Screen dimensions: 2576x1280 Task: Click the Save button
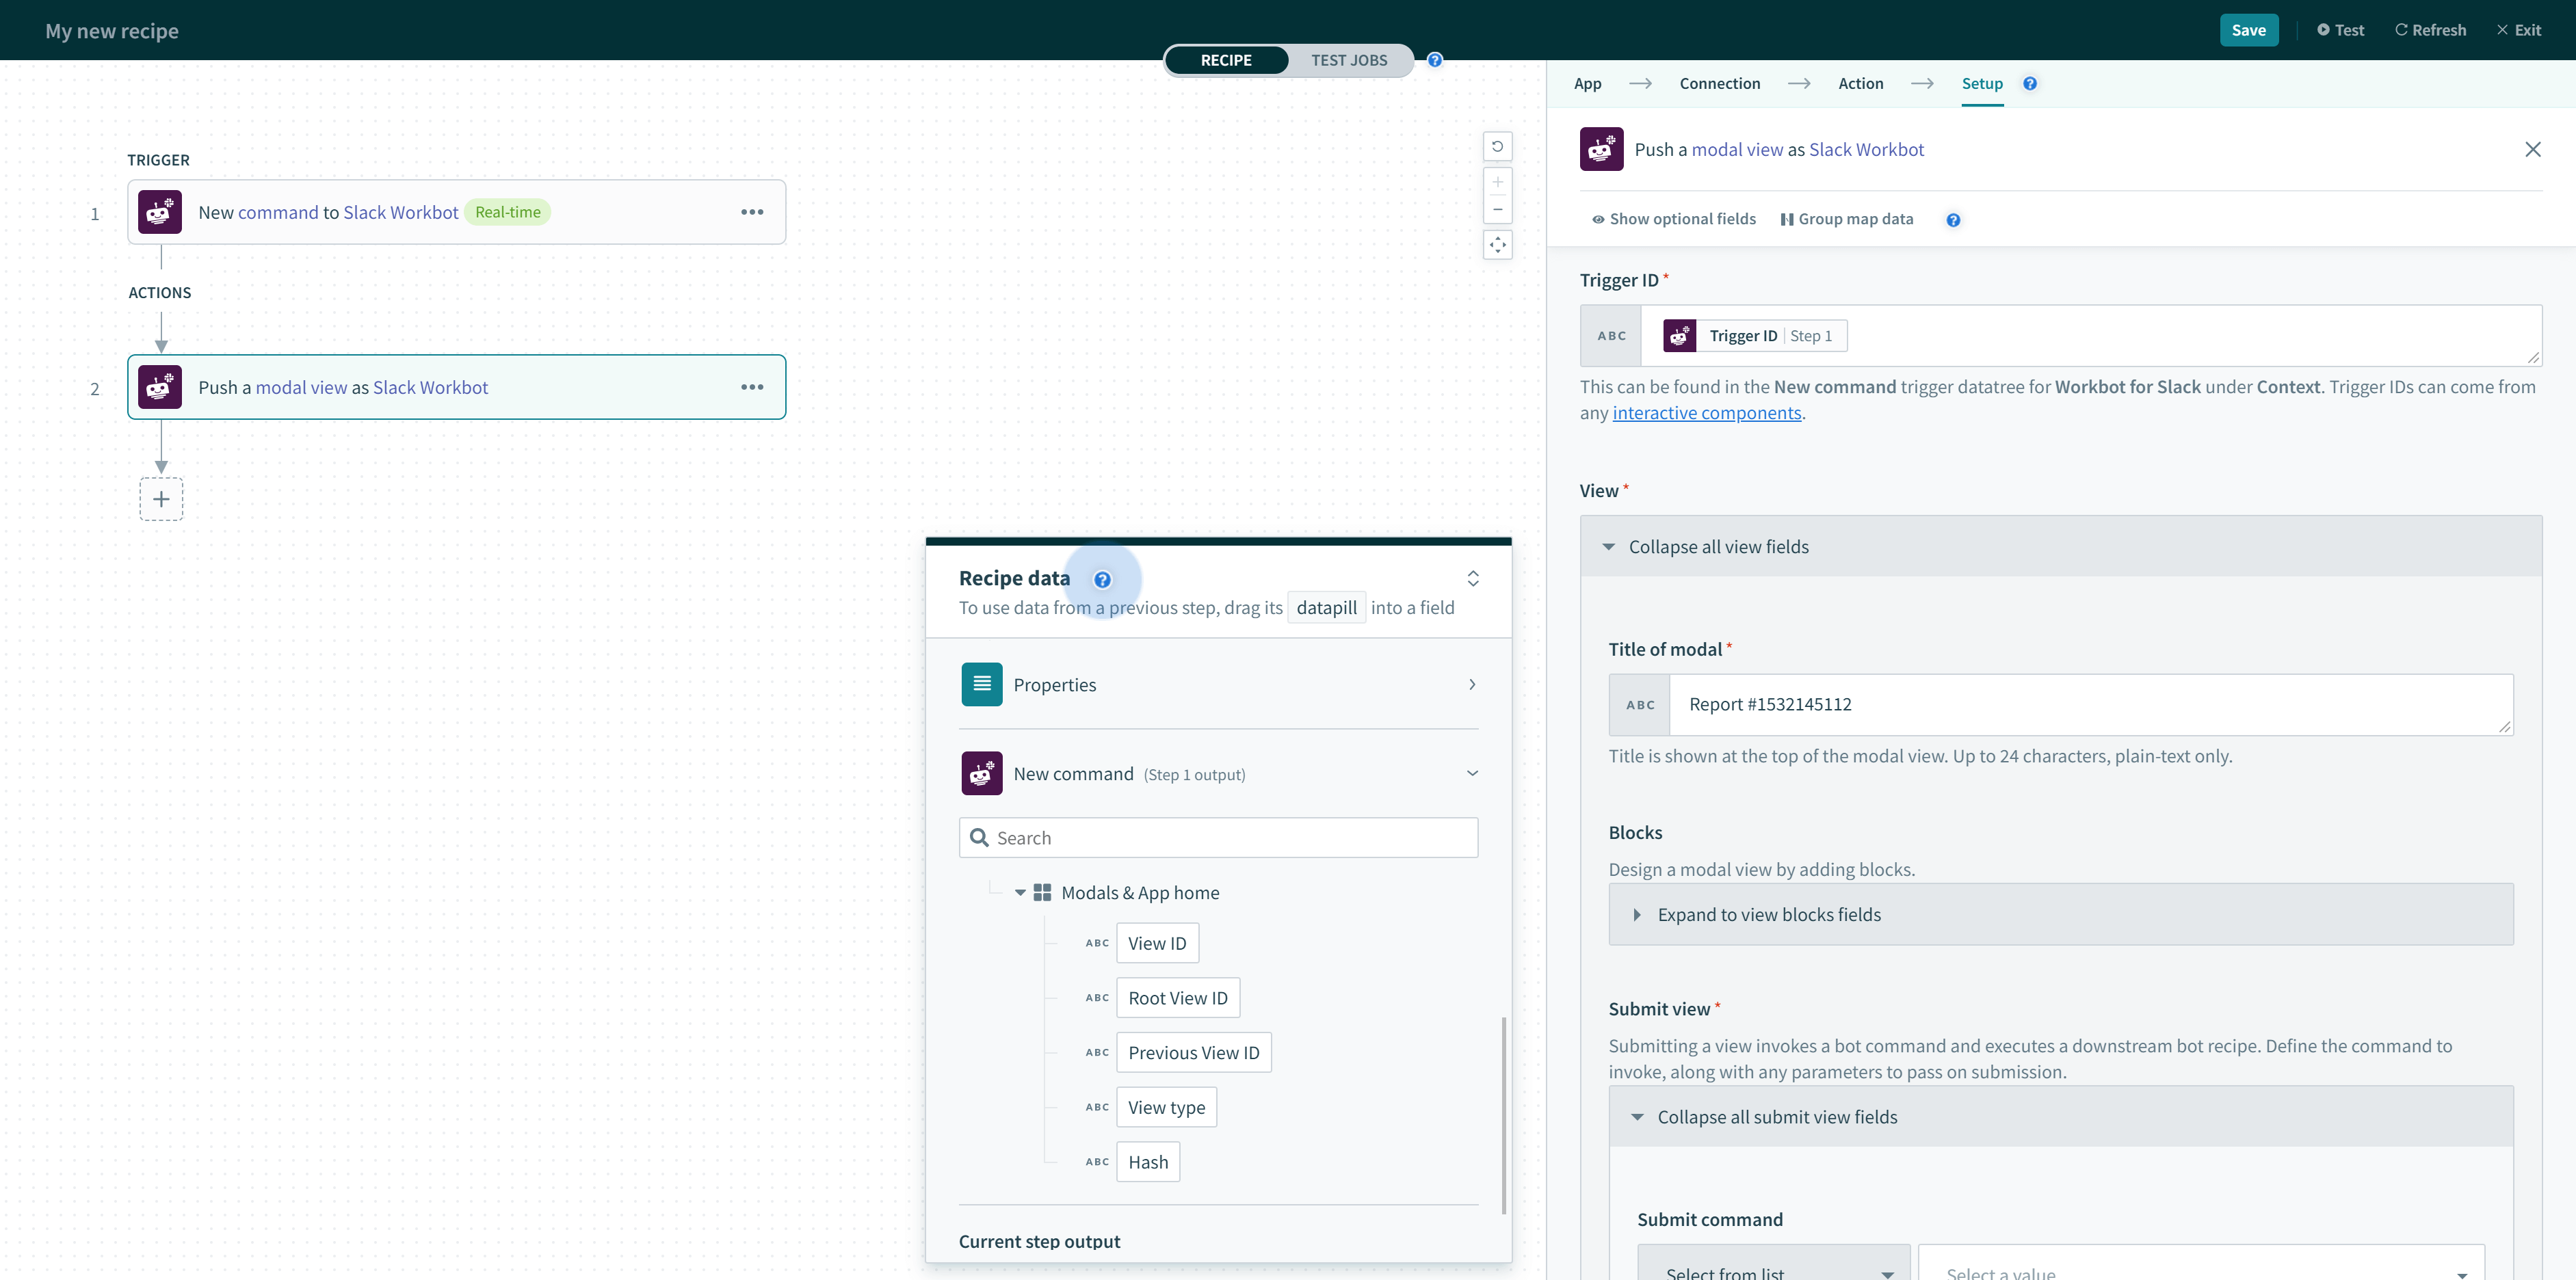(2248, 30)
